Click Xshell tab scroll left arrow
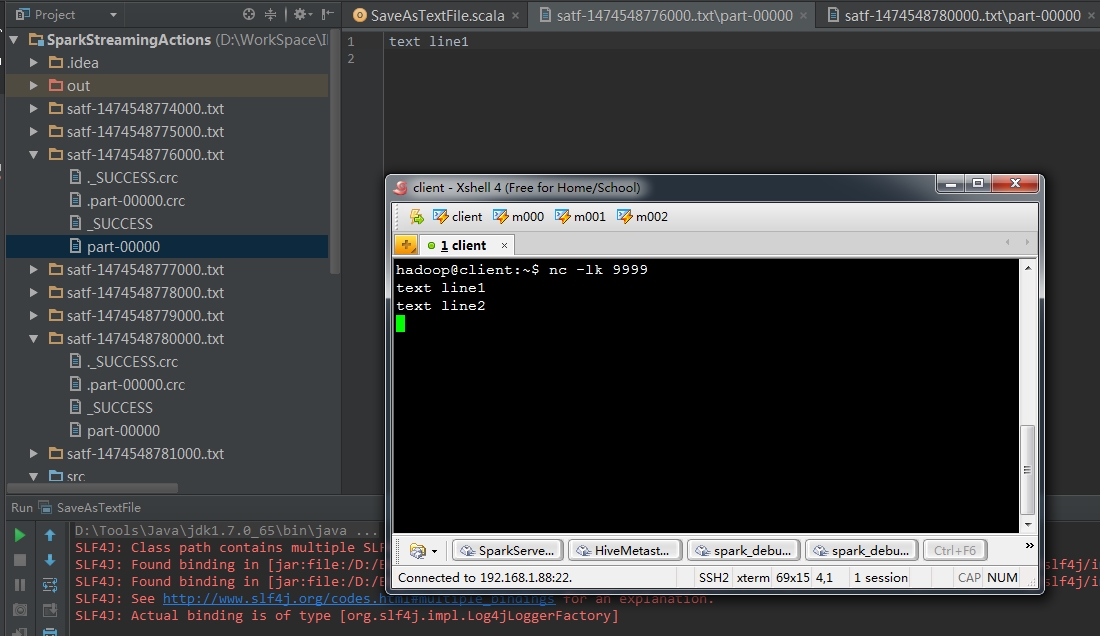Screen dimensions: 1100x636 1007,242
